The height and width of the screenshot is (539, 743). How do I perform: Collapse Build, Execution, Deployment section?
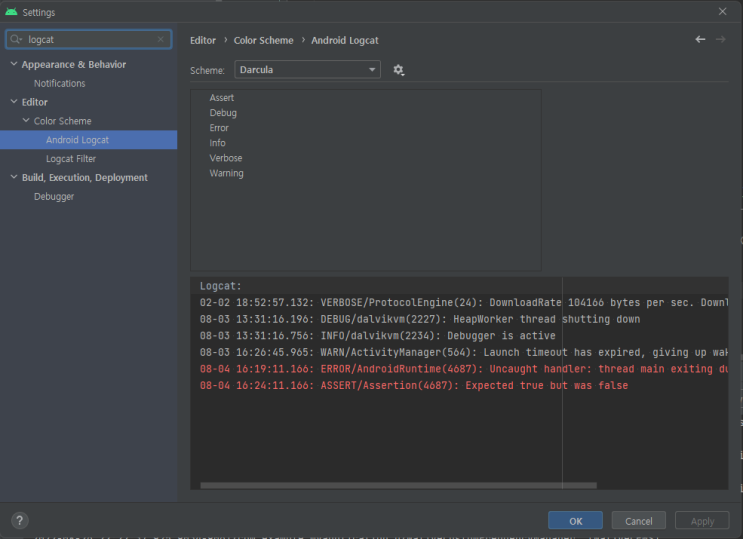[14, 177]
